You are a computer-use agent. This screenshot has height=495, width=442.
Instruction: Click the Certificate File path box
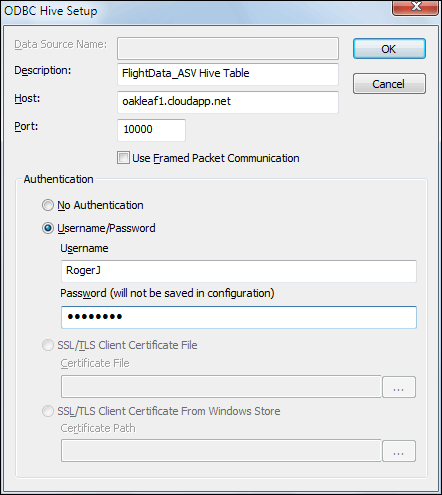(x=221, y=387)
